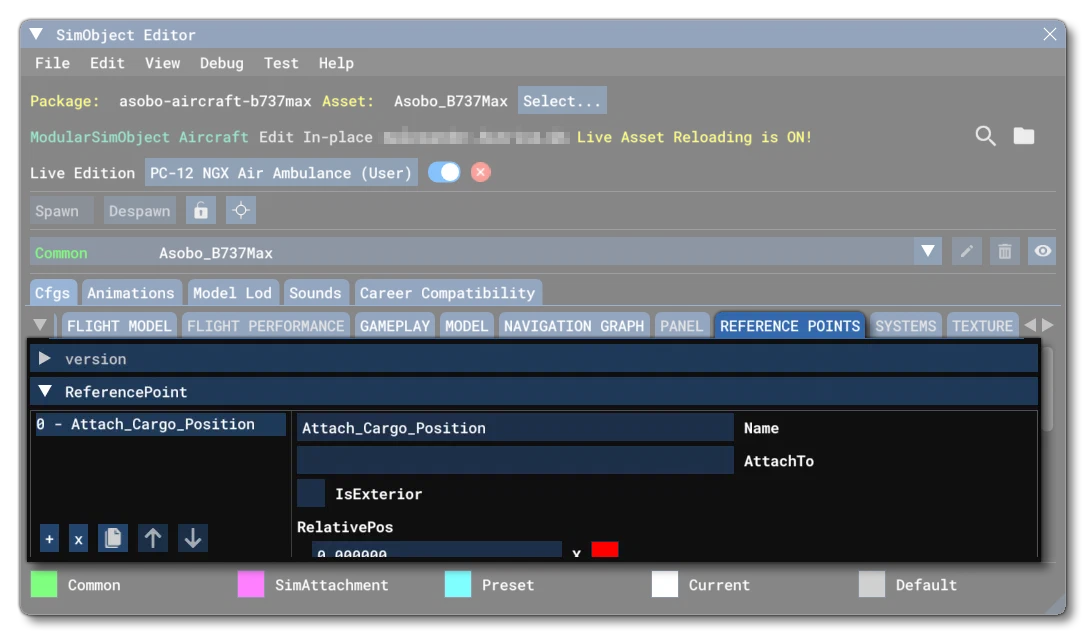
Task: Click the search magnifier icon
Action: tap(986, 136)
